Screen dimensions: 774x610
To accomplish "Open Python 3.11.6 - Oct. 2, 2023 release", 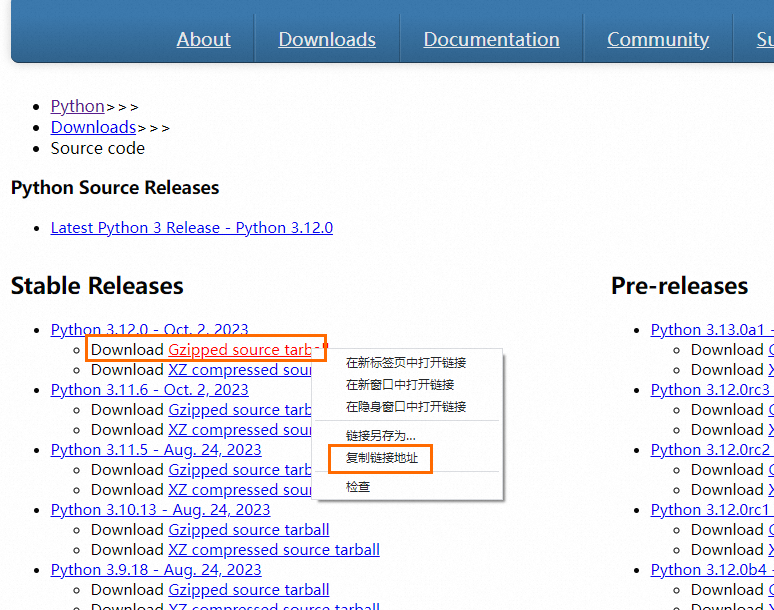I will pyautogui.click(x=150, y=389).
